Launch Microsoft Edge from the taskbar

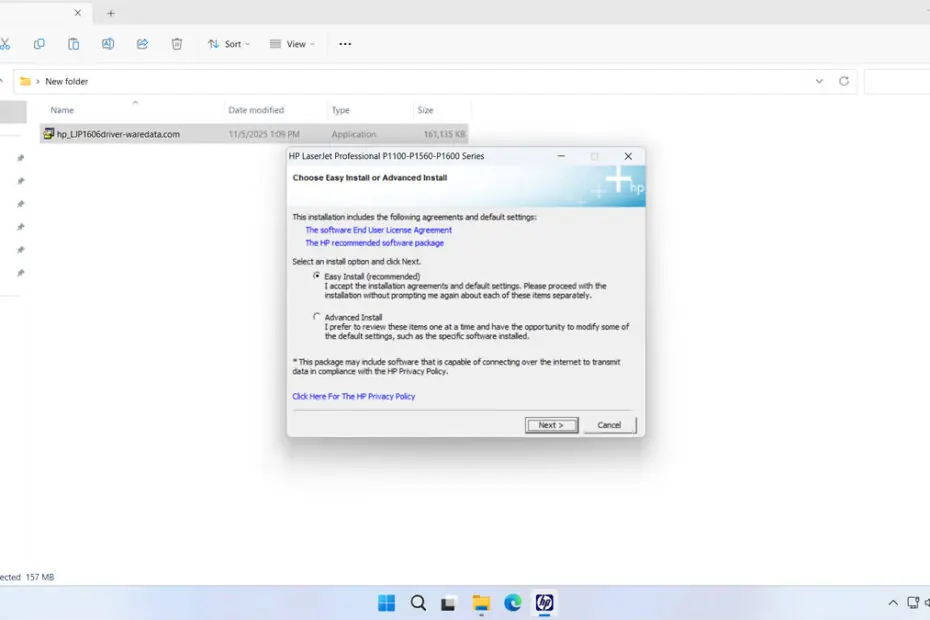(x=512, y=603)
